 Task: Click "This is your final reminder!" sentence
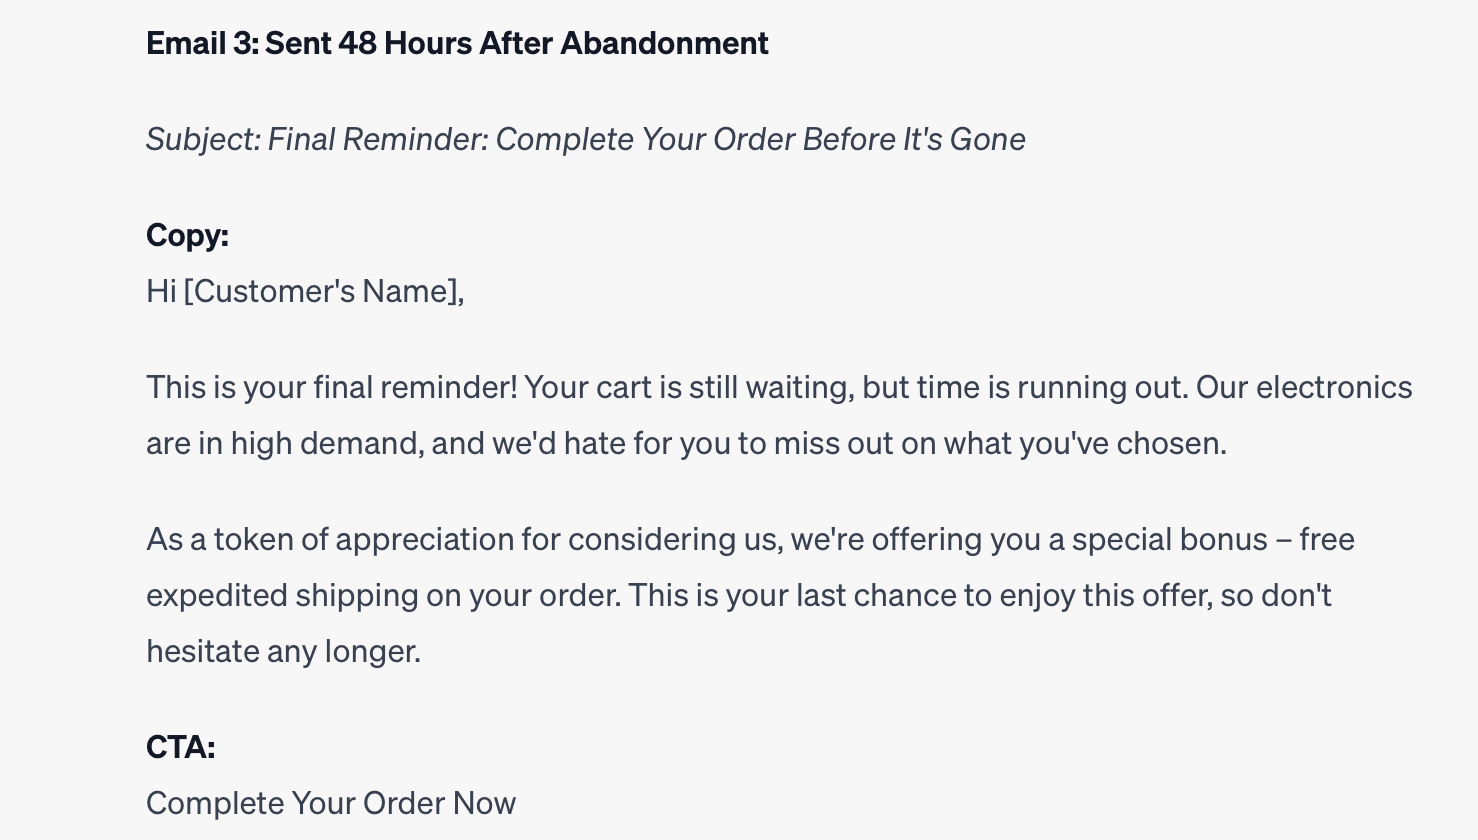332,387
